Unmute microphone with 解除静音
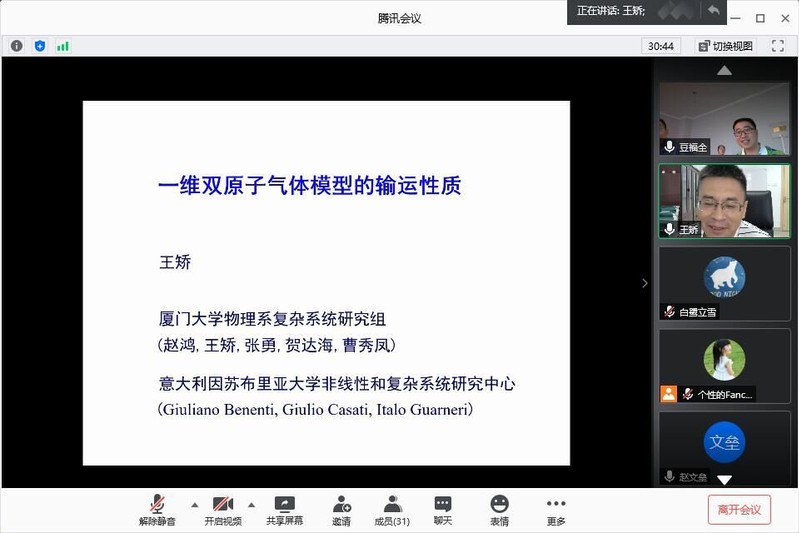799x533 pixels. (157, 510)
